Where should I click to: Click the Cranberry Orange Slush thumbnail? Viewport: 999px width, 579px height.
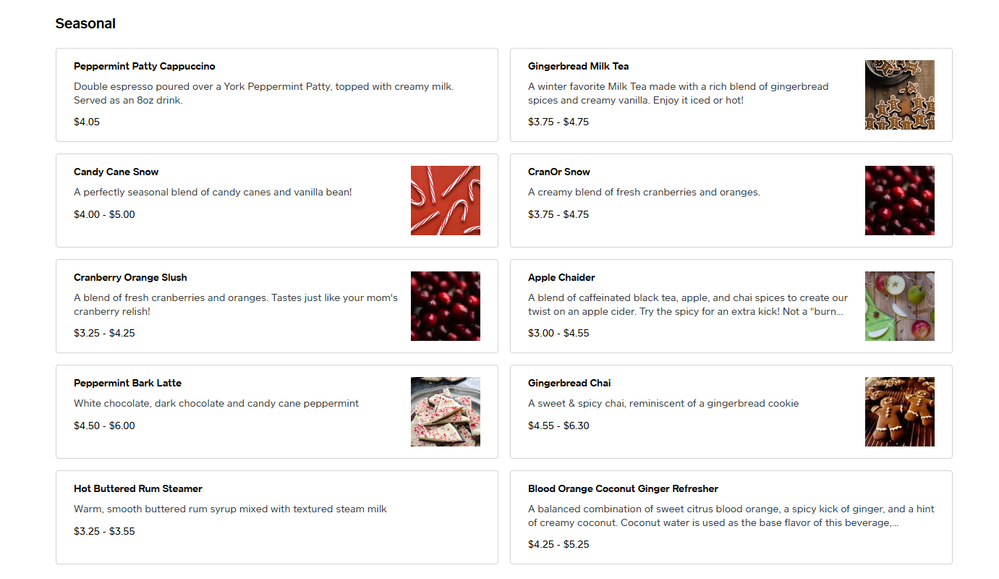pos(445,306)
